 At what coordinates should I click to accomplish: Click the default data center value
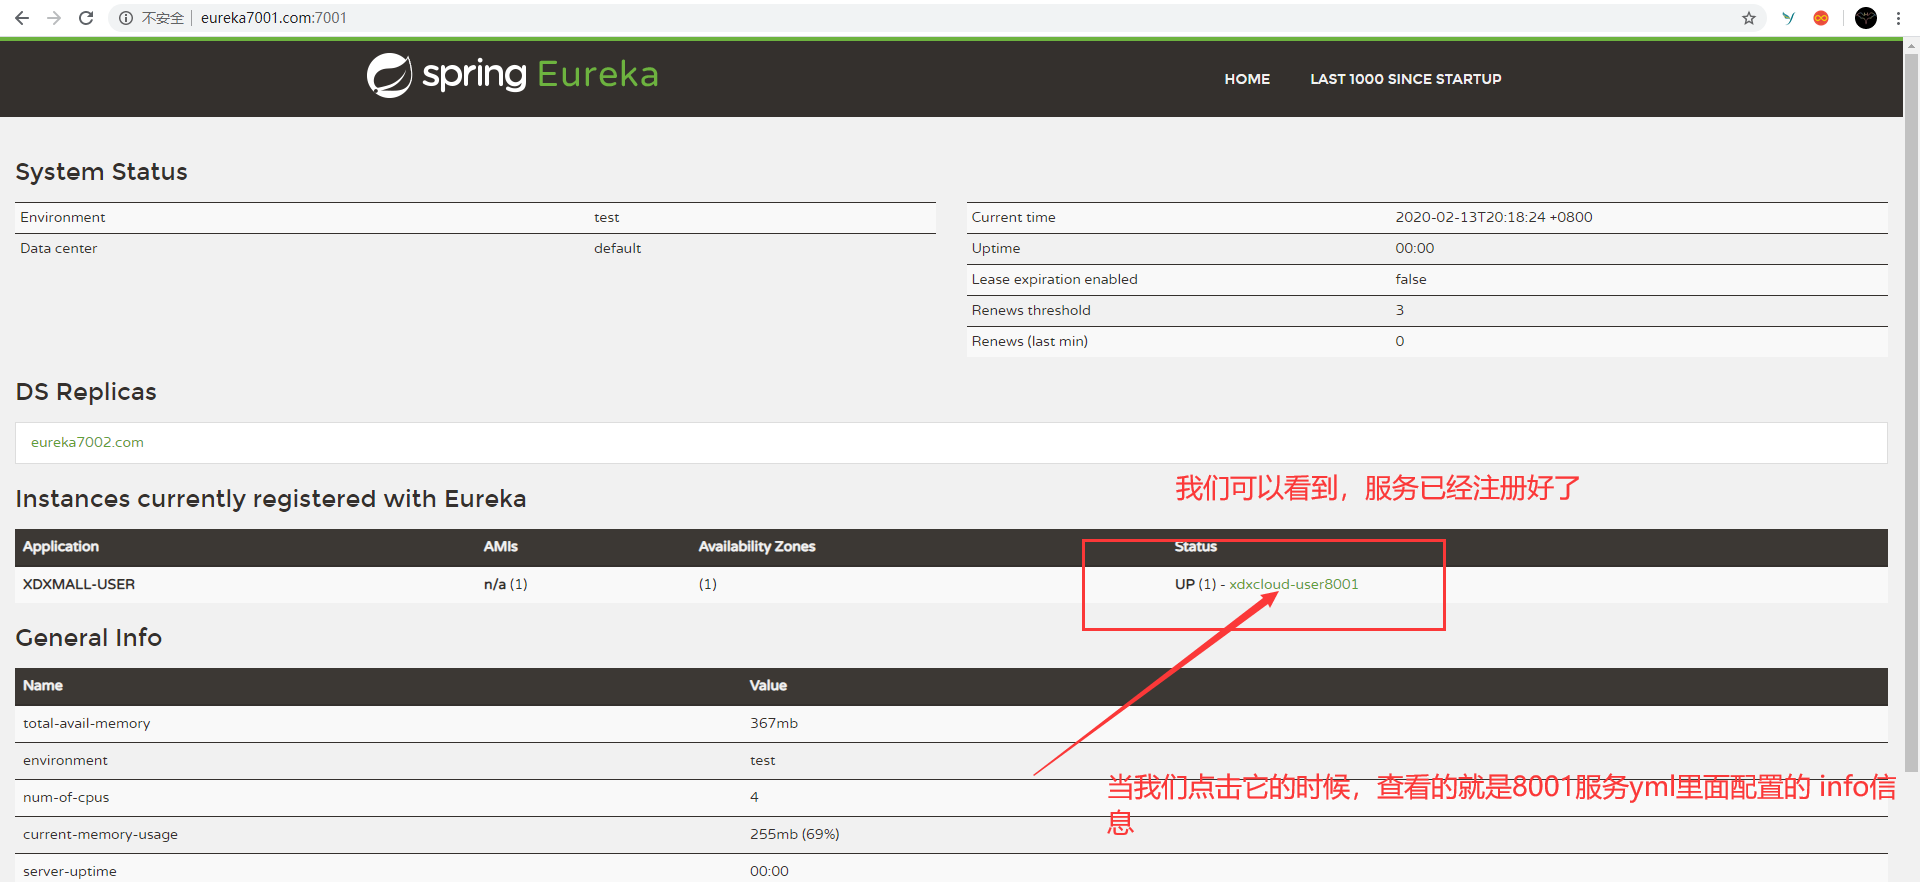click(617, 248)
